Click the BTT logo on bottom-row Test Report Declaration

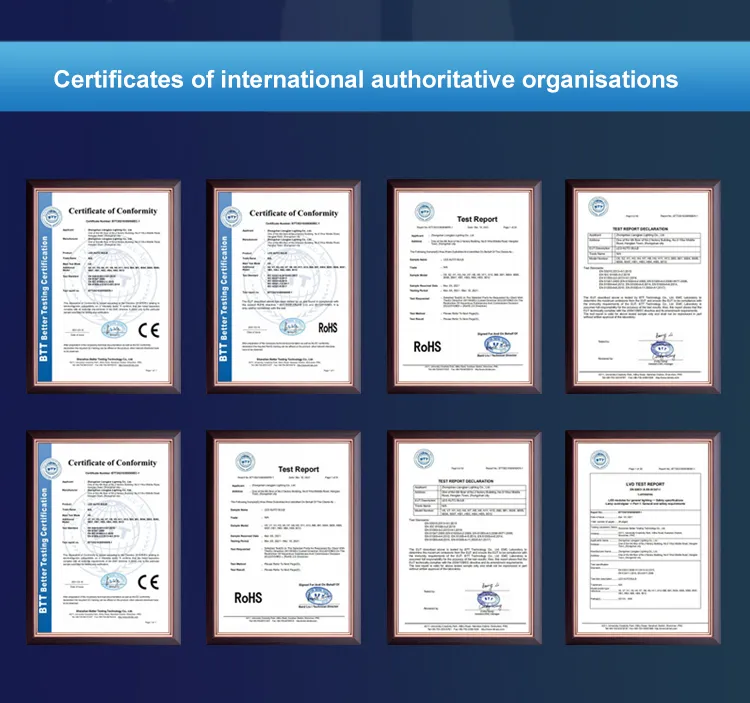424,459
